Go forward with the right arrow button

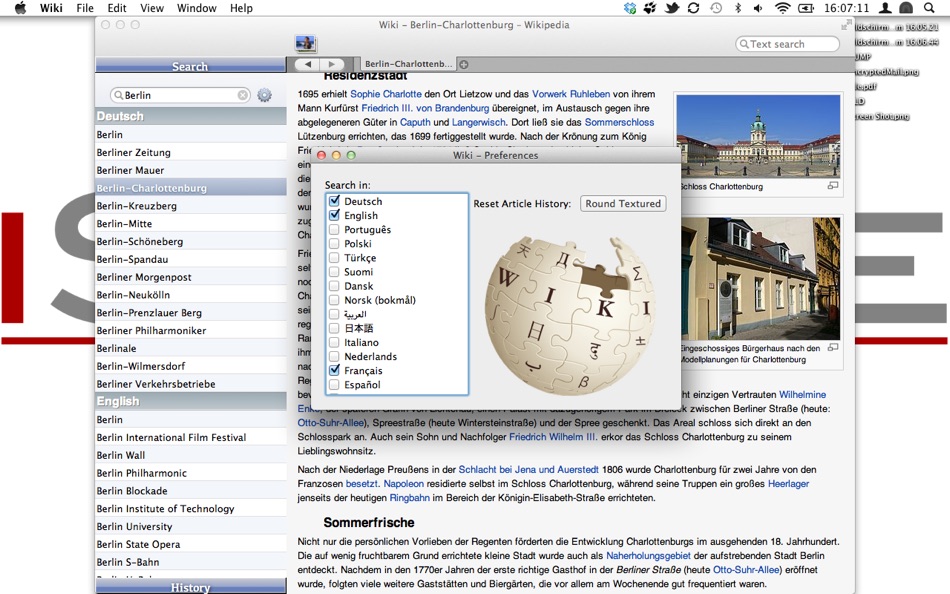coord(331,64)
